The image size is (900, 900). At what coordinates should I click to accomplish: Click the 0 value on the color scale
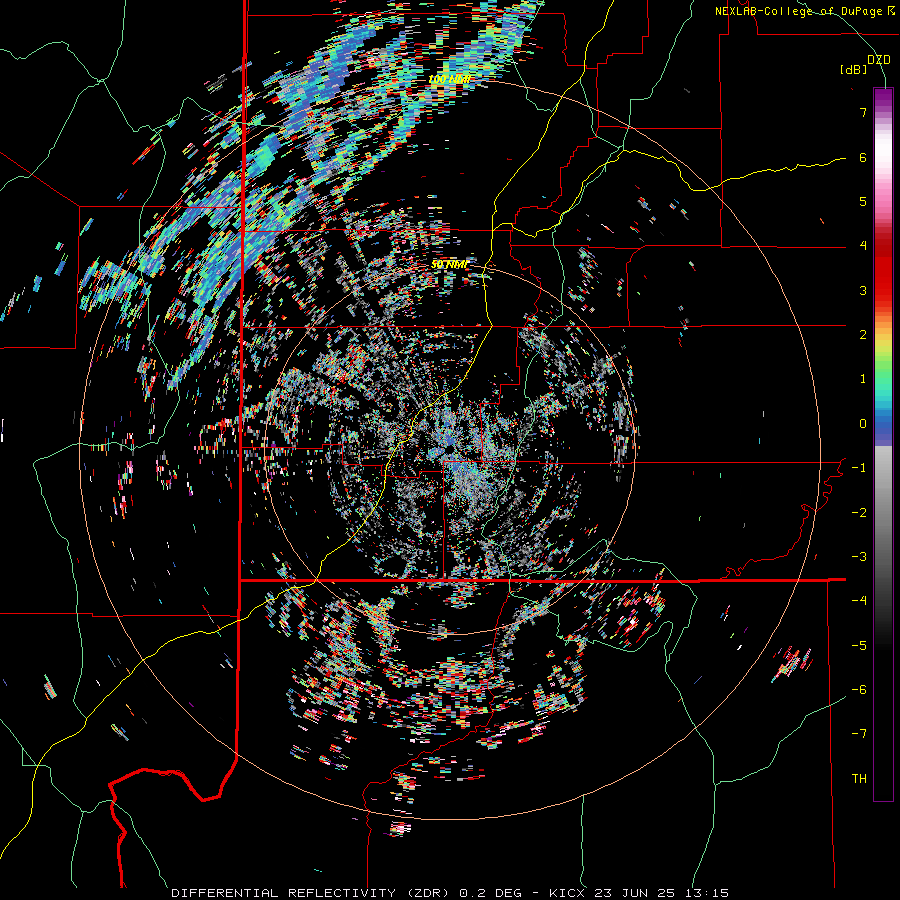click(x=863, y=424)
